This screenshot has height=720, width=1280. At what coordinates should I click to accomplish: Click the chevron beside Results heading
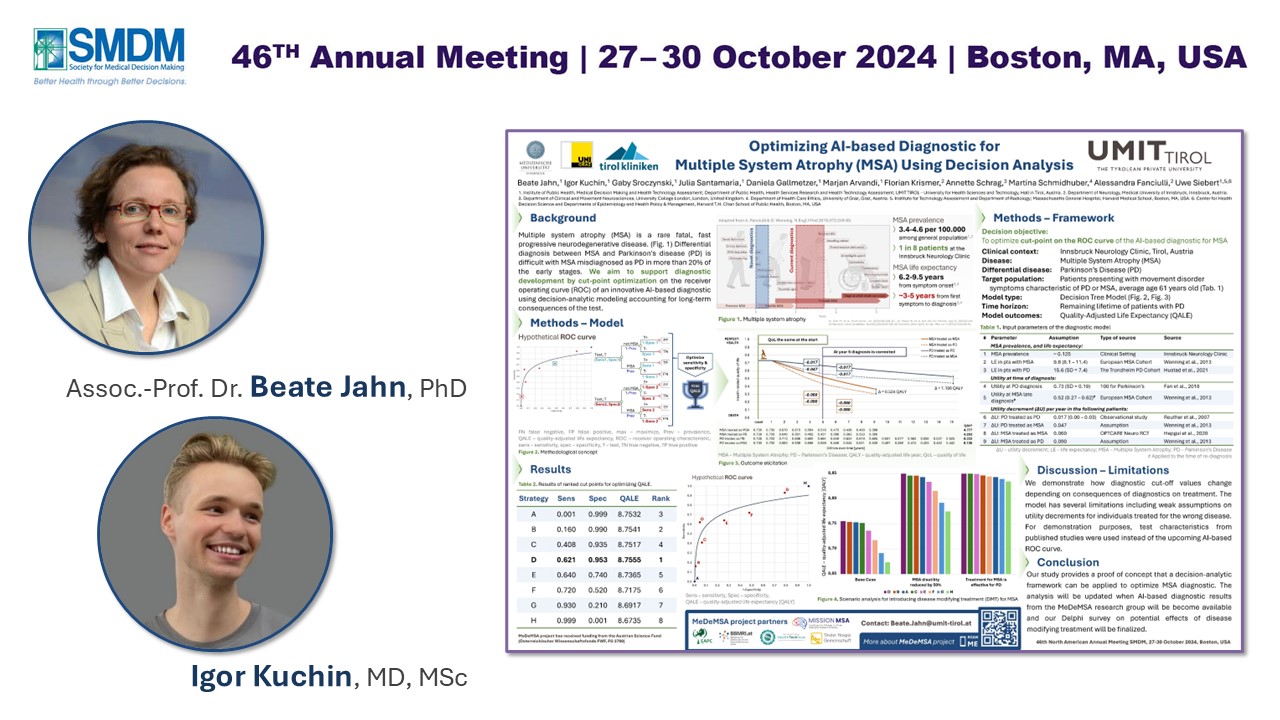click(x=522, y=469)
